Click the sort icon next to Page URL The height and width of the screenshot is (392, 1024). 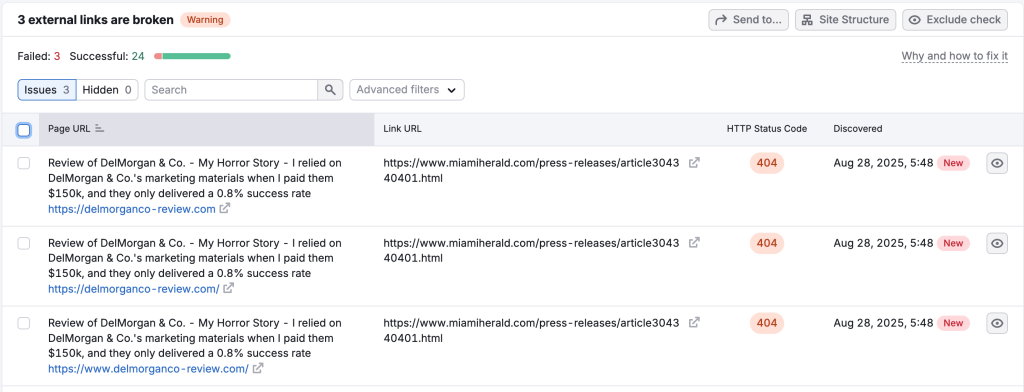99,129
